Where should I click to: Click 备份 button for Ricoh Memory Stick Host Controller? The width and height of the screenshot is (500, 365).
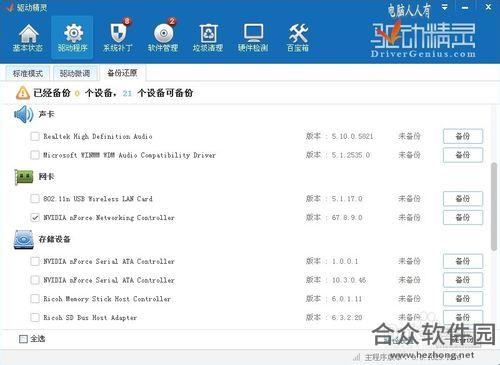pyautogui.click(x=463, y=299)
